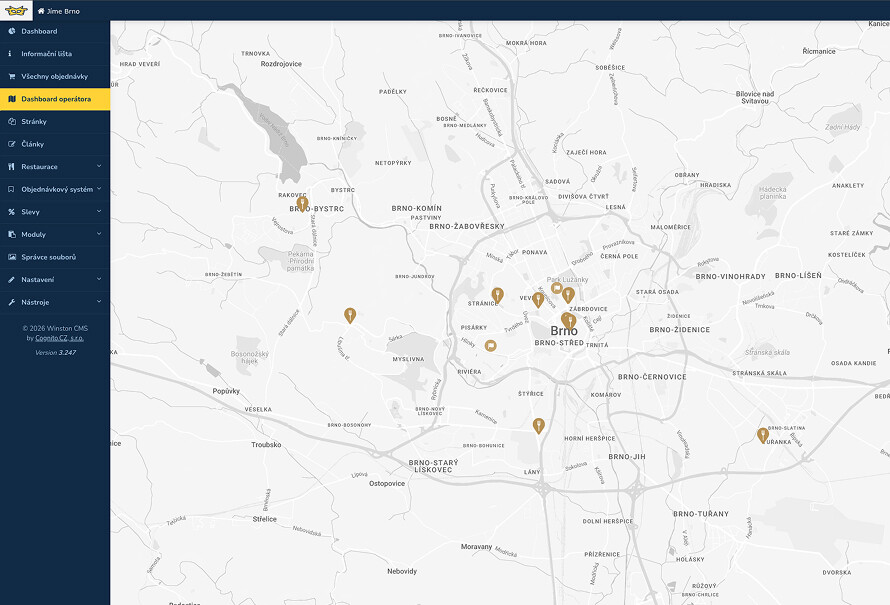The image size is (890, 605).
Task: Select the percent icon next to Slevy
Action: [10, 211]
